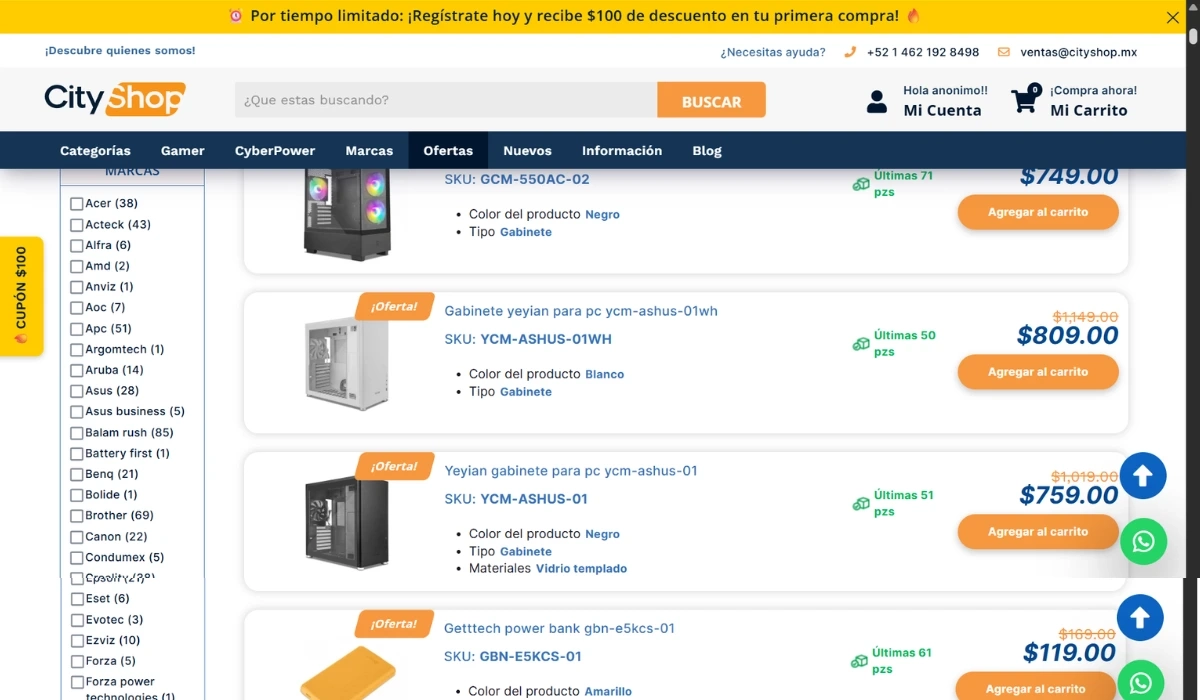Image resolution: width=1200 pixels, height=700 pixels.
Task: Add the $809.00 white cabinet to cart
Action: 1038,372
